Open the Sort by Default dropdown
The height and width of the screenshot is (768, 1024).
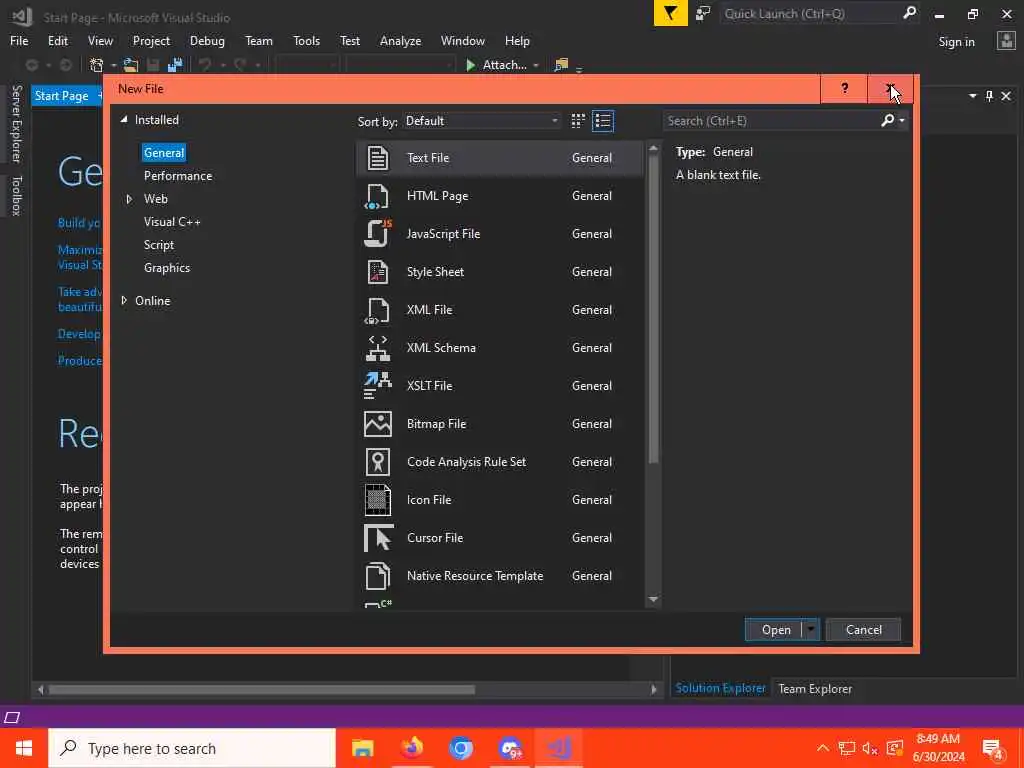[x=481, y=121]
